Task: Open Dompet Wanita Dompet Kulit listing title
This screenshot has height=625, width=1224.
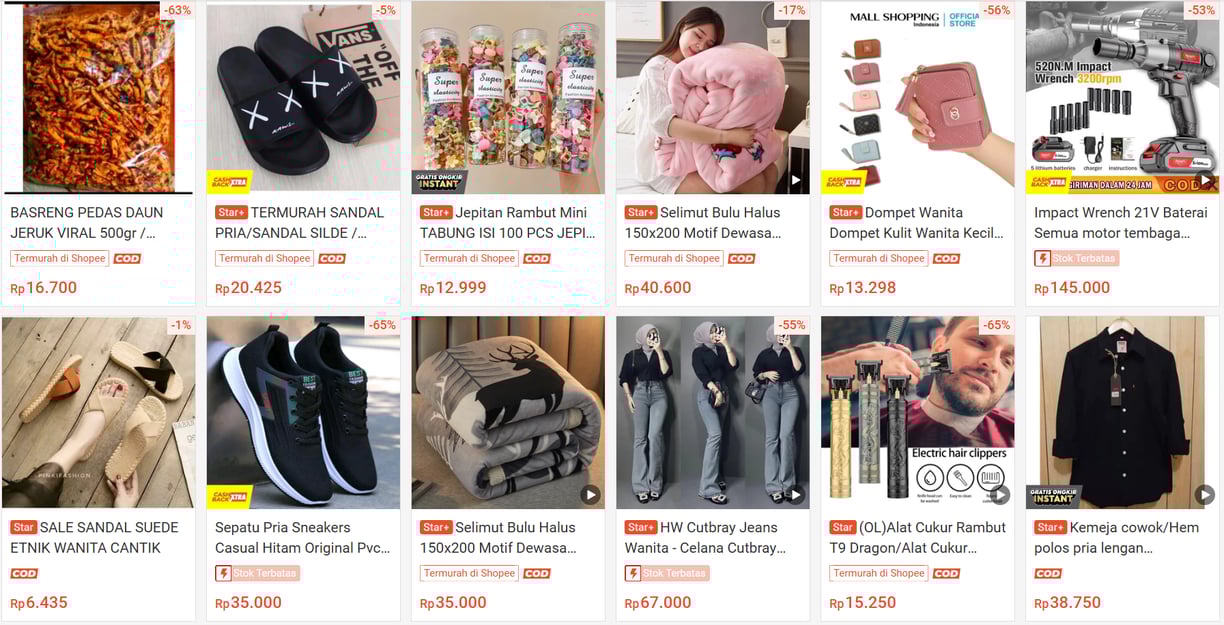Action: point(916,222)
